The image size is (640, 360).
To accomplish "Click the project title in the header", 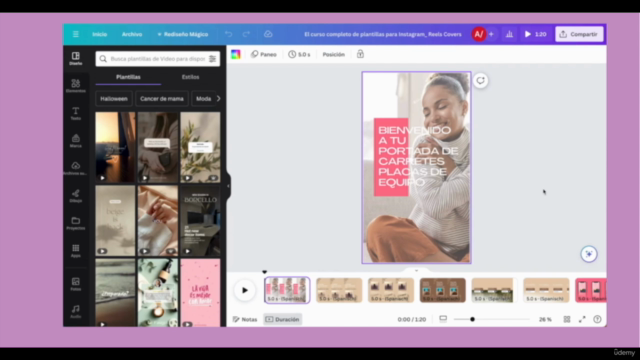I will (383, 34).
